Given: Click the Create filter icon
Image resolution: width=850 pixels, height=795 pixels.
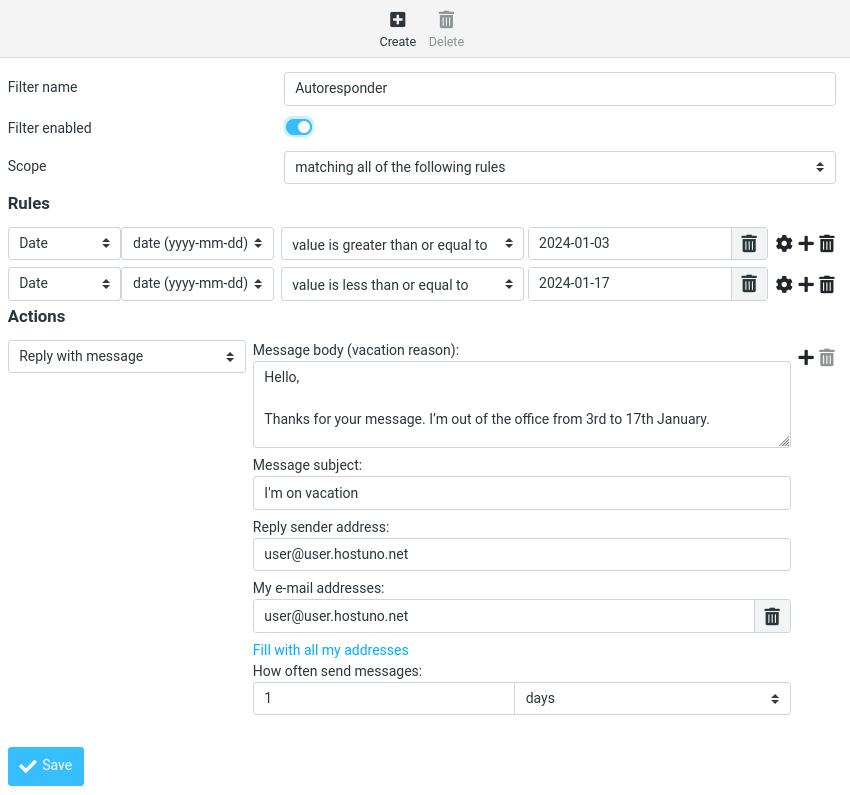Looking at the screenshot, I should coord(397,20).
